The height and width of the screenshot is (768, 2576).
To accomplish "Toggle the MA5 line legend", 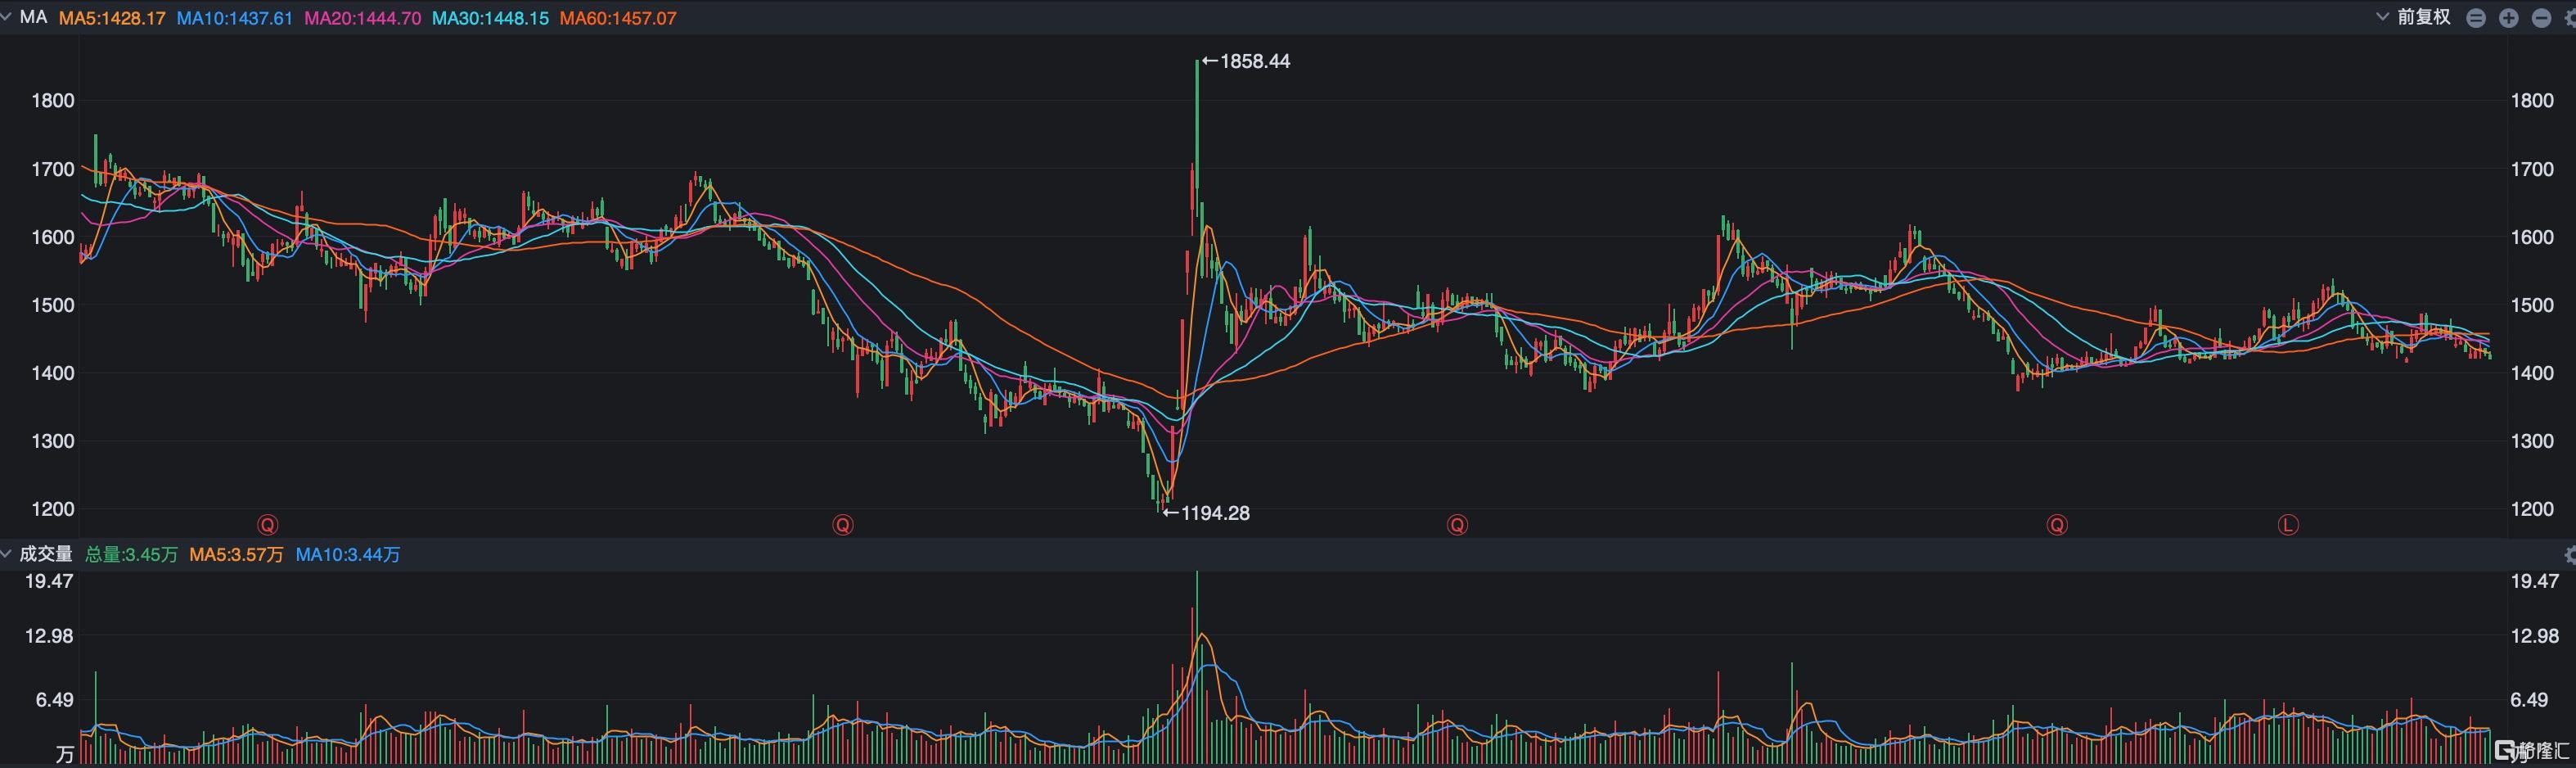I will [x=112, y=18].
